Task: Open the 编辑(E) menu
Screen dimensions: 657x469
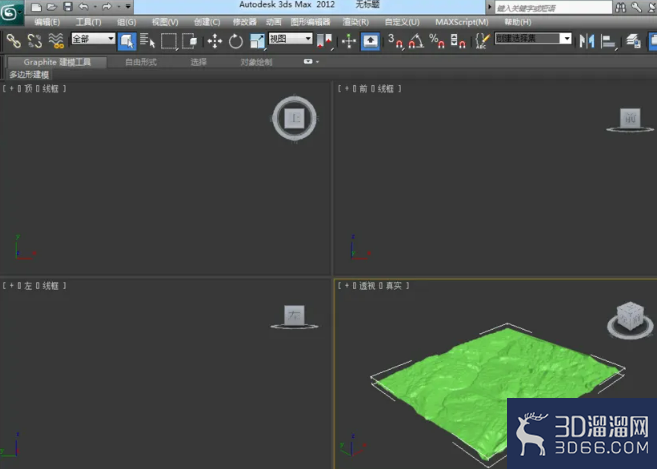Action: pos(47,22)
